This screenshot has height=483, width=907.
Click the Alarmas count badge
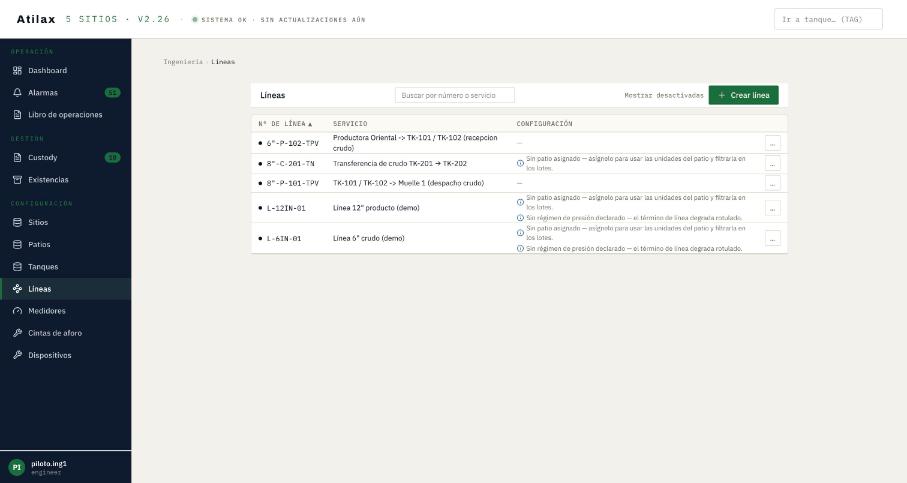pos(112,93)
